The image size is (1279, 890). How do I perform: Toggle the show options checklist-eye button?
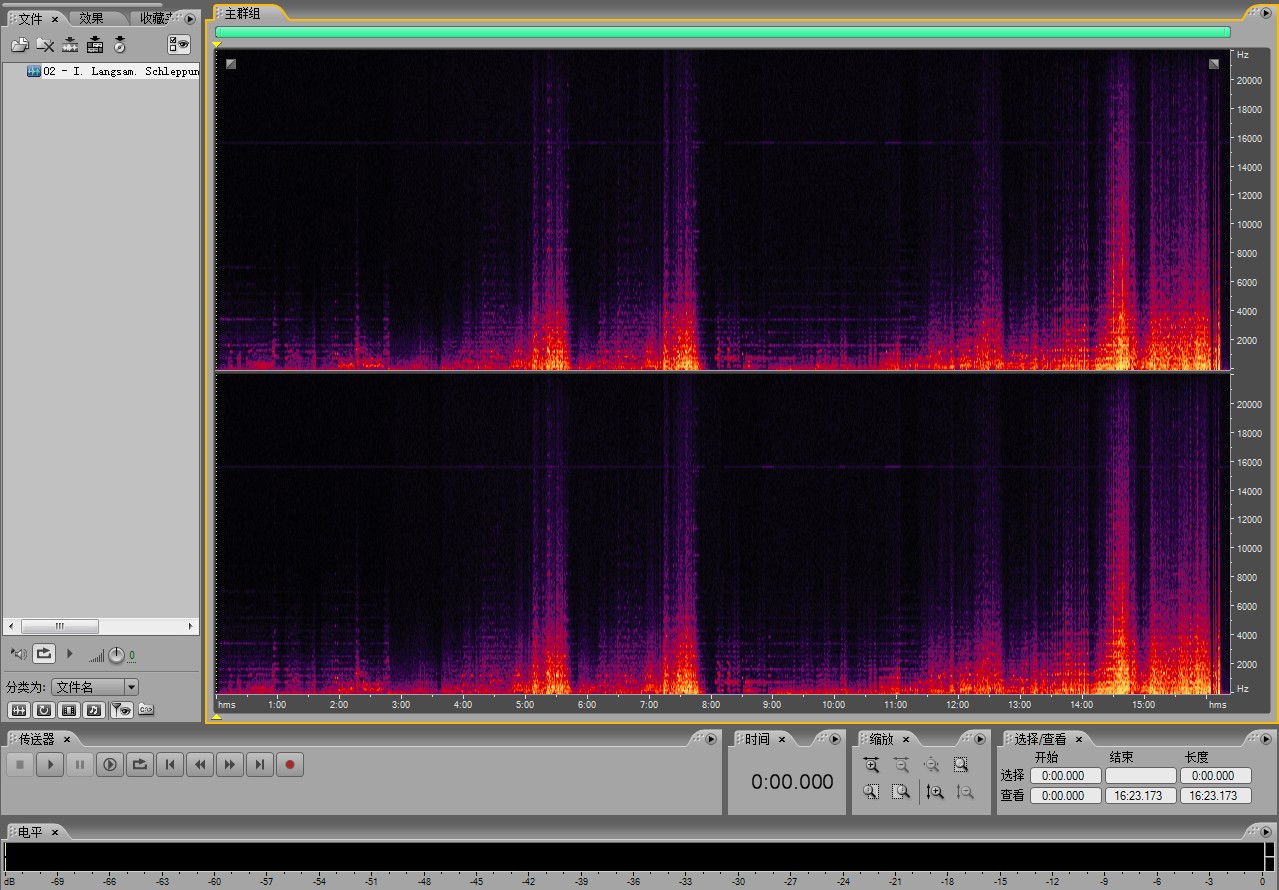pos(179,44)
